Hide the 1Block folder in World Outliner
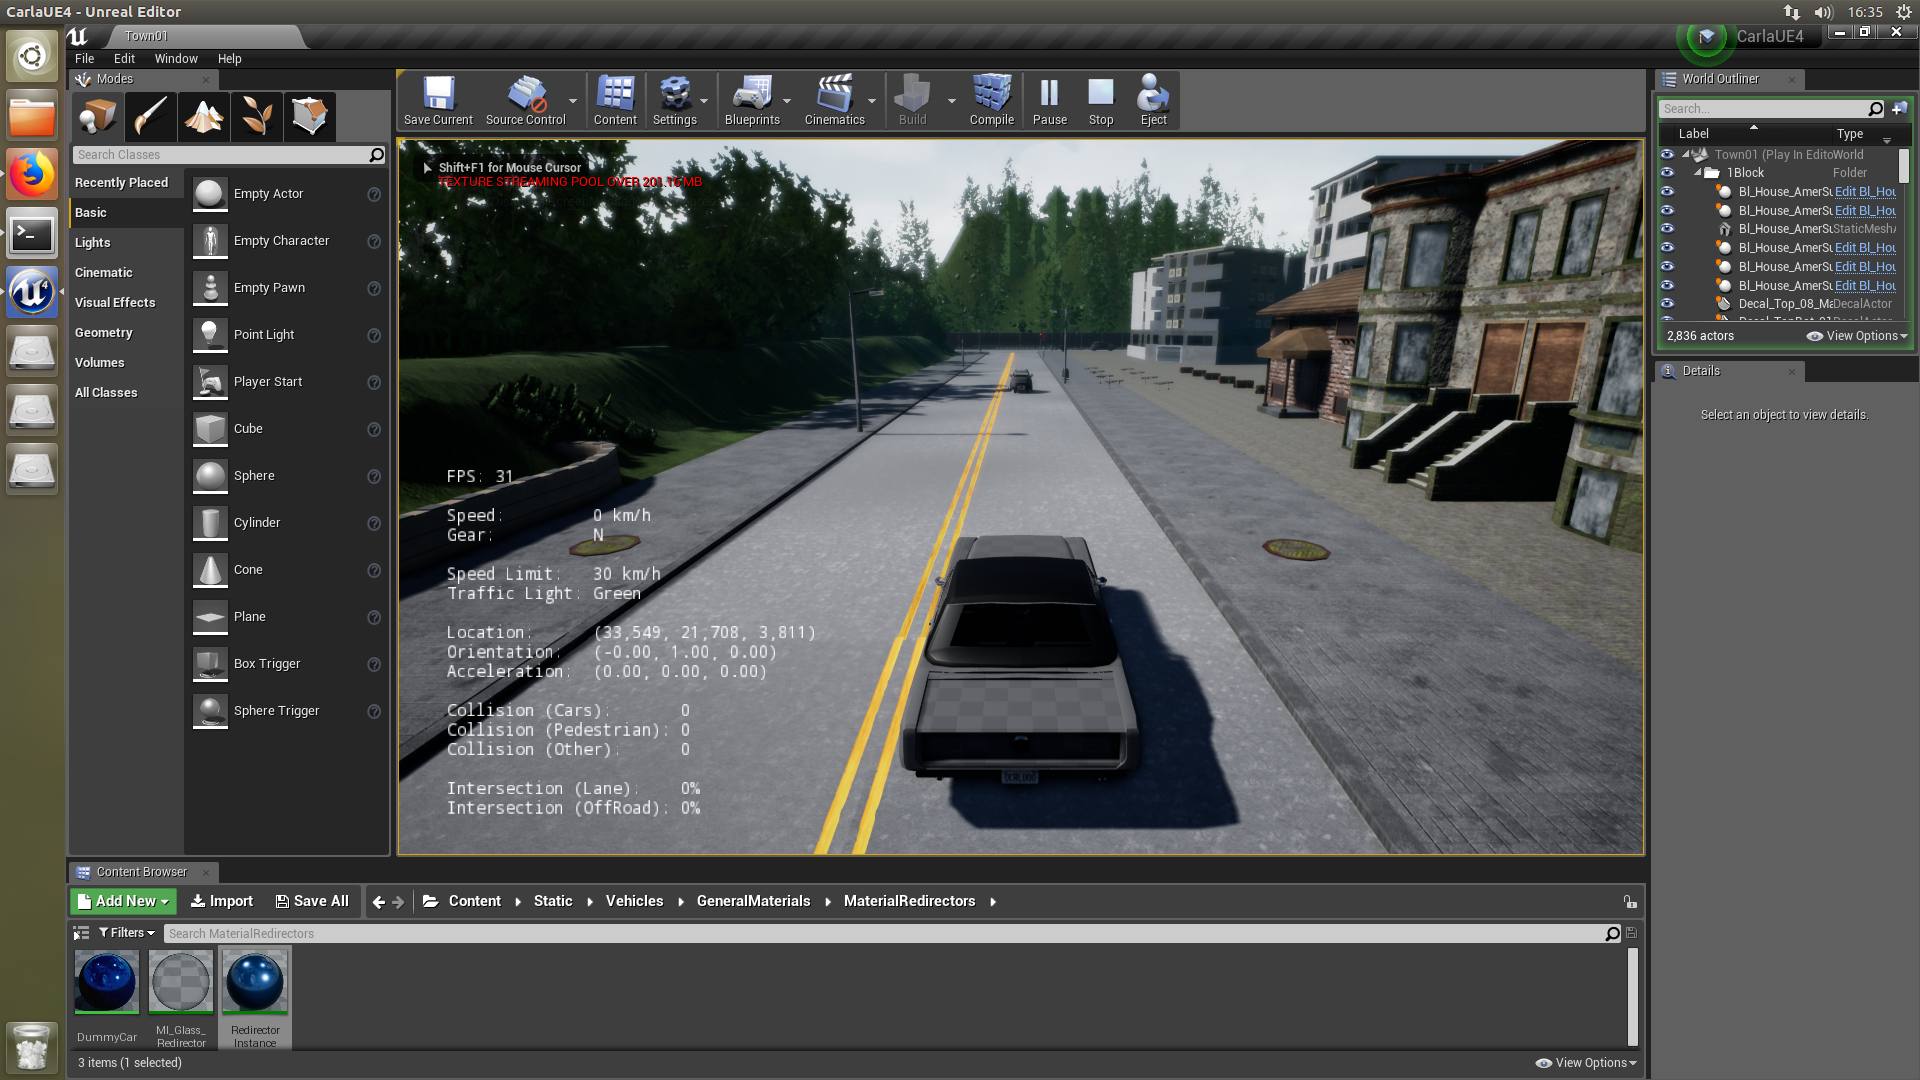 click(x=1667, y=172)
